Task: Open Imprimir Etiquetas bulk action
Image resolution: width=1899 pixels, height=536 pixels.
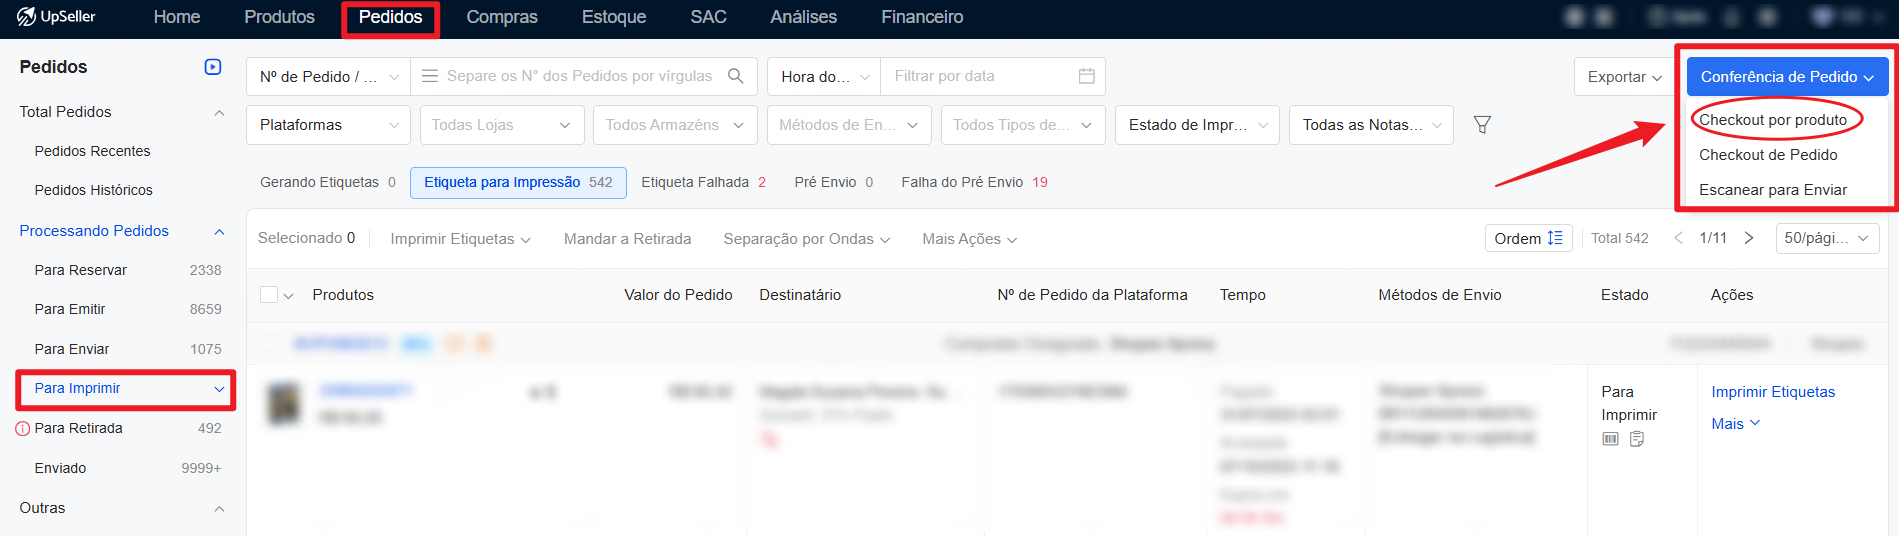Action: tap(460, 239)
